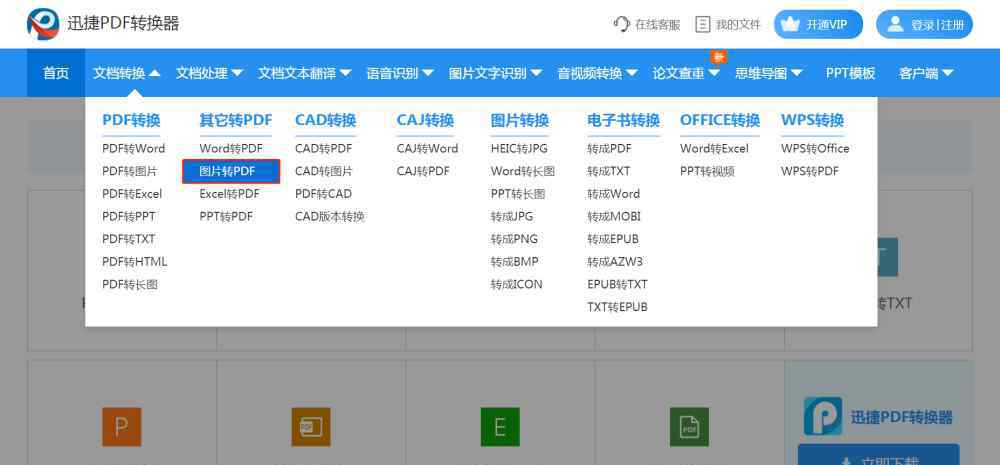1000x465 pixels.
Task: Select CAJ转Word menu entry
Action: [427, 149]
